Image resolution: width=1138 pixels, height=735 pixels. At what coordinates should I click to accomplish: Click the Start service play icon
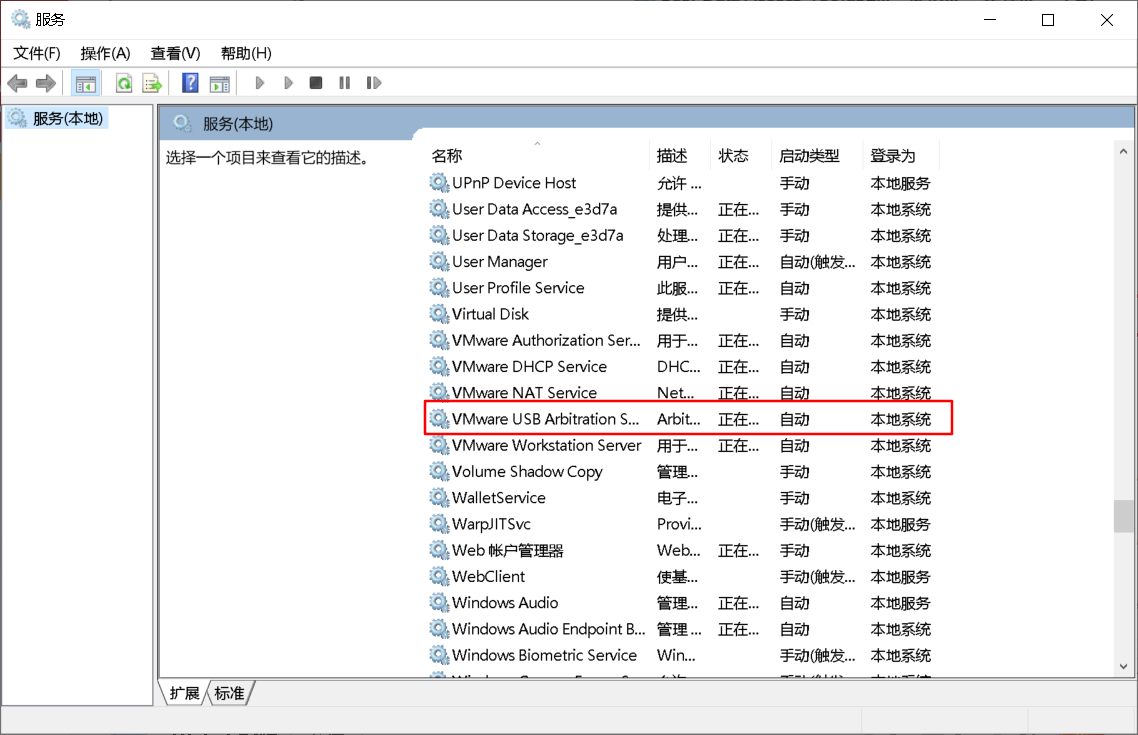(x=260, y=83)
